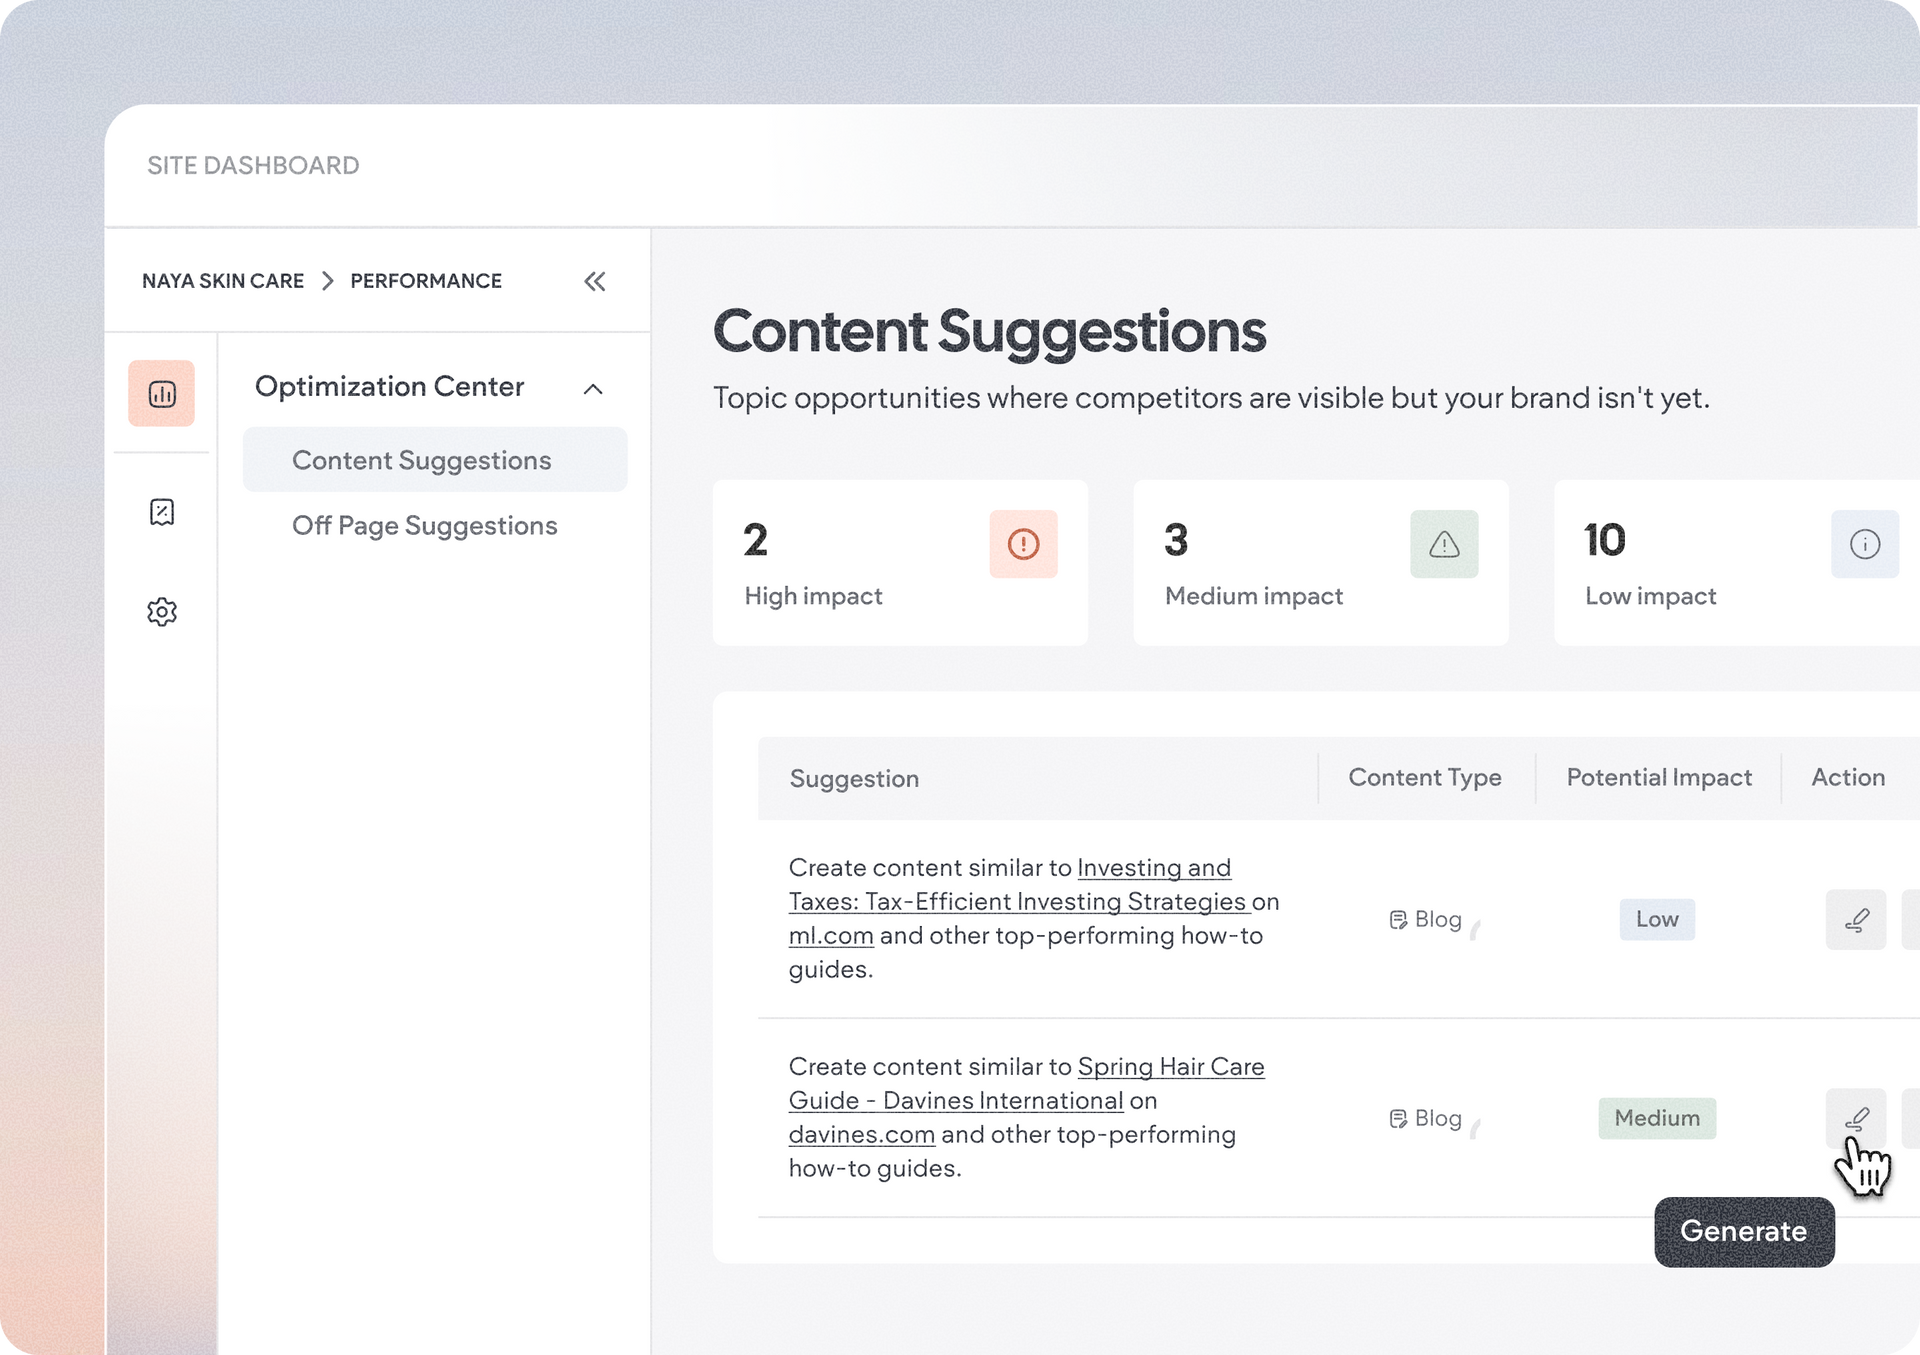Open Off Page Suggestions menu item
The image size is (1920, 1355).
click(424, 526)
